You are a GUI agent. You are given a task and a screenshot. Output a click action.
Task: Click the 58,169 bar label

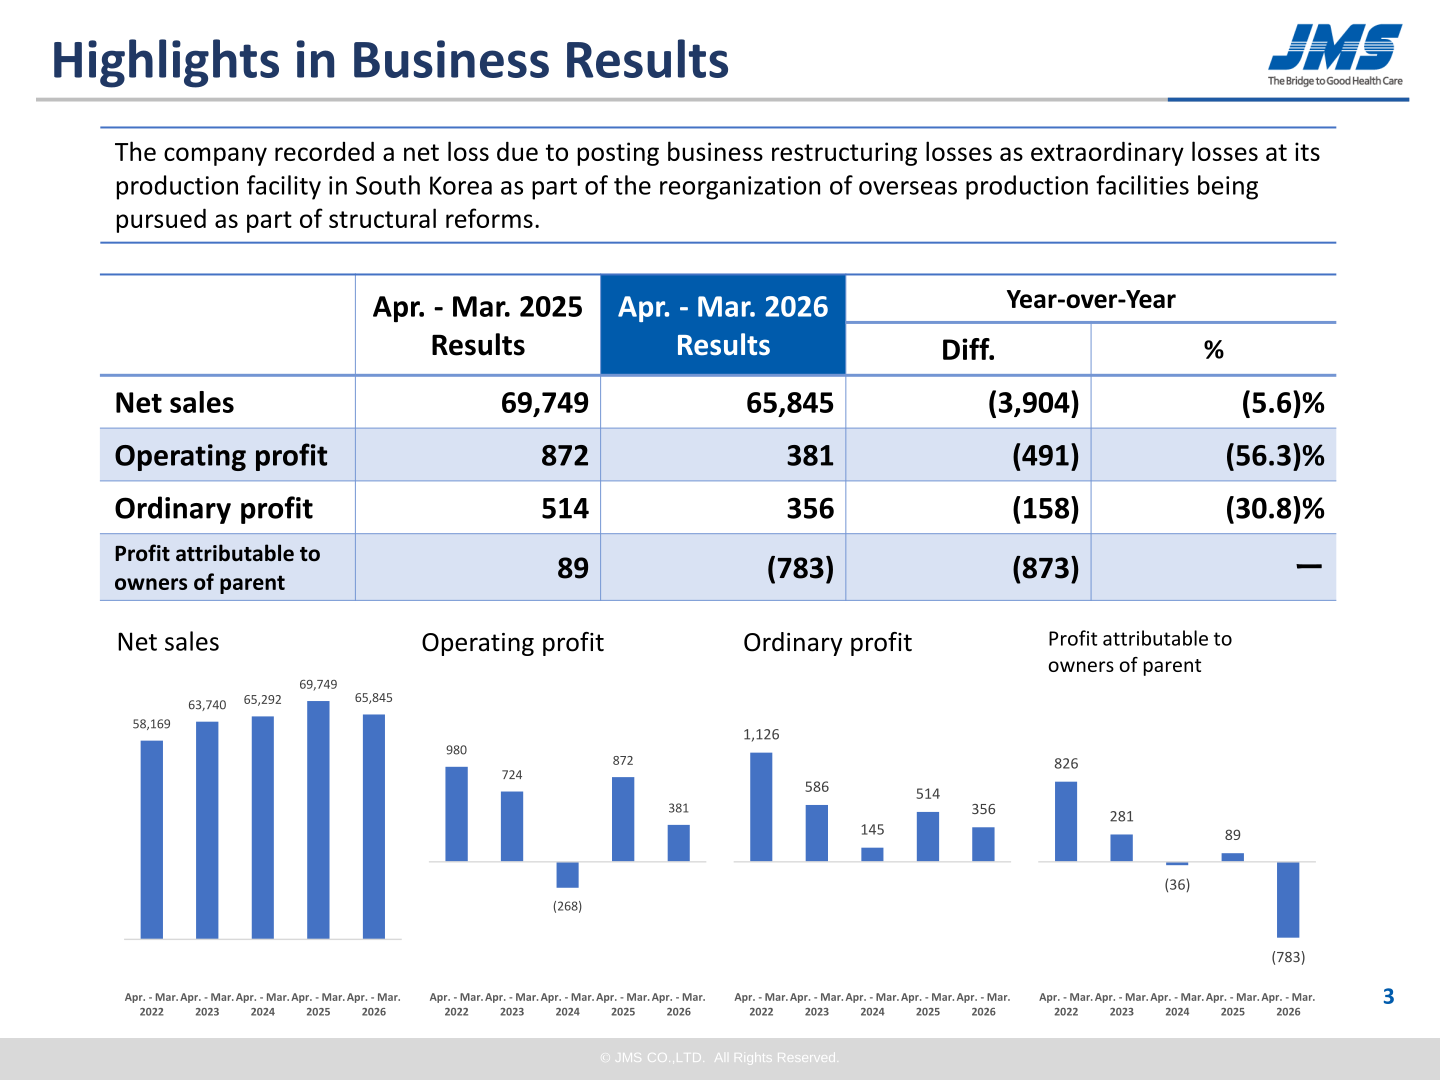152,724
